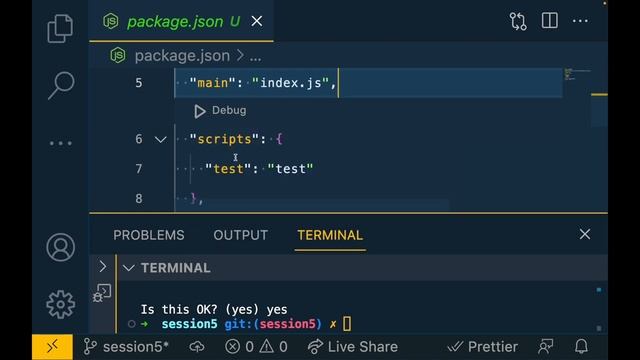
Task: Click line number 8 in the gutter
Action: pos(139,199)
